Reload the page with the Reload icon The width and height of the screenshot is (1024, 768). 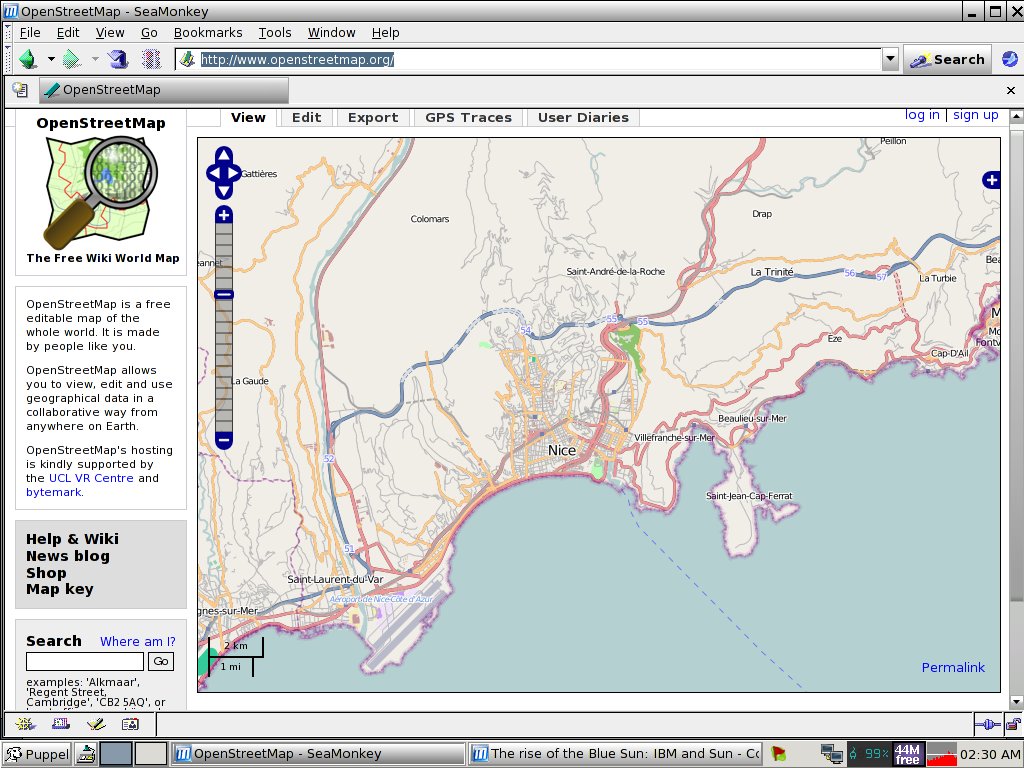pyautogui.click(x=118, y=59)
